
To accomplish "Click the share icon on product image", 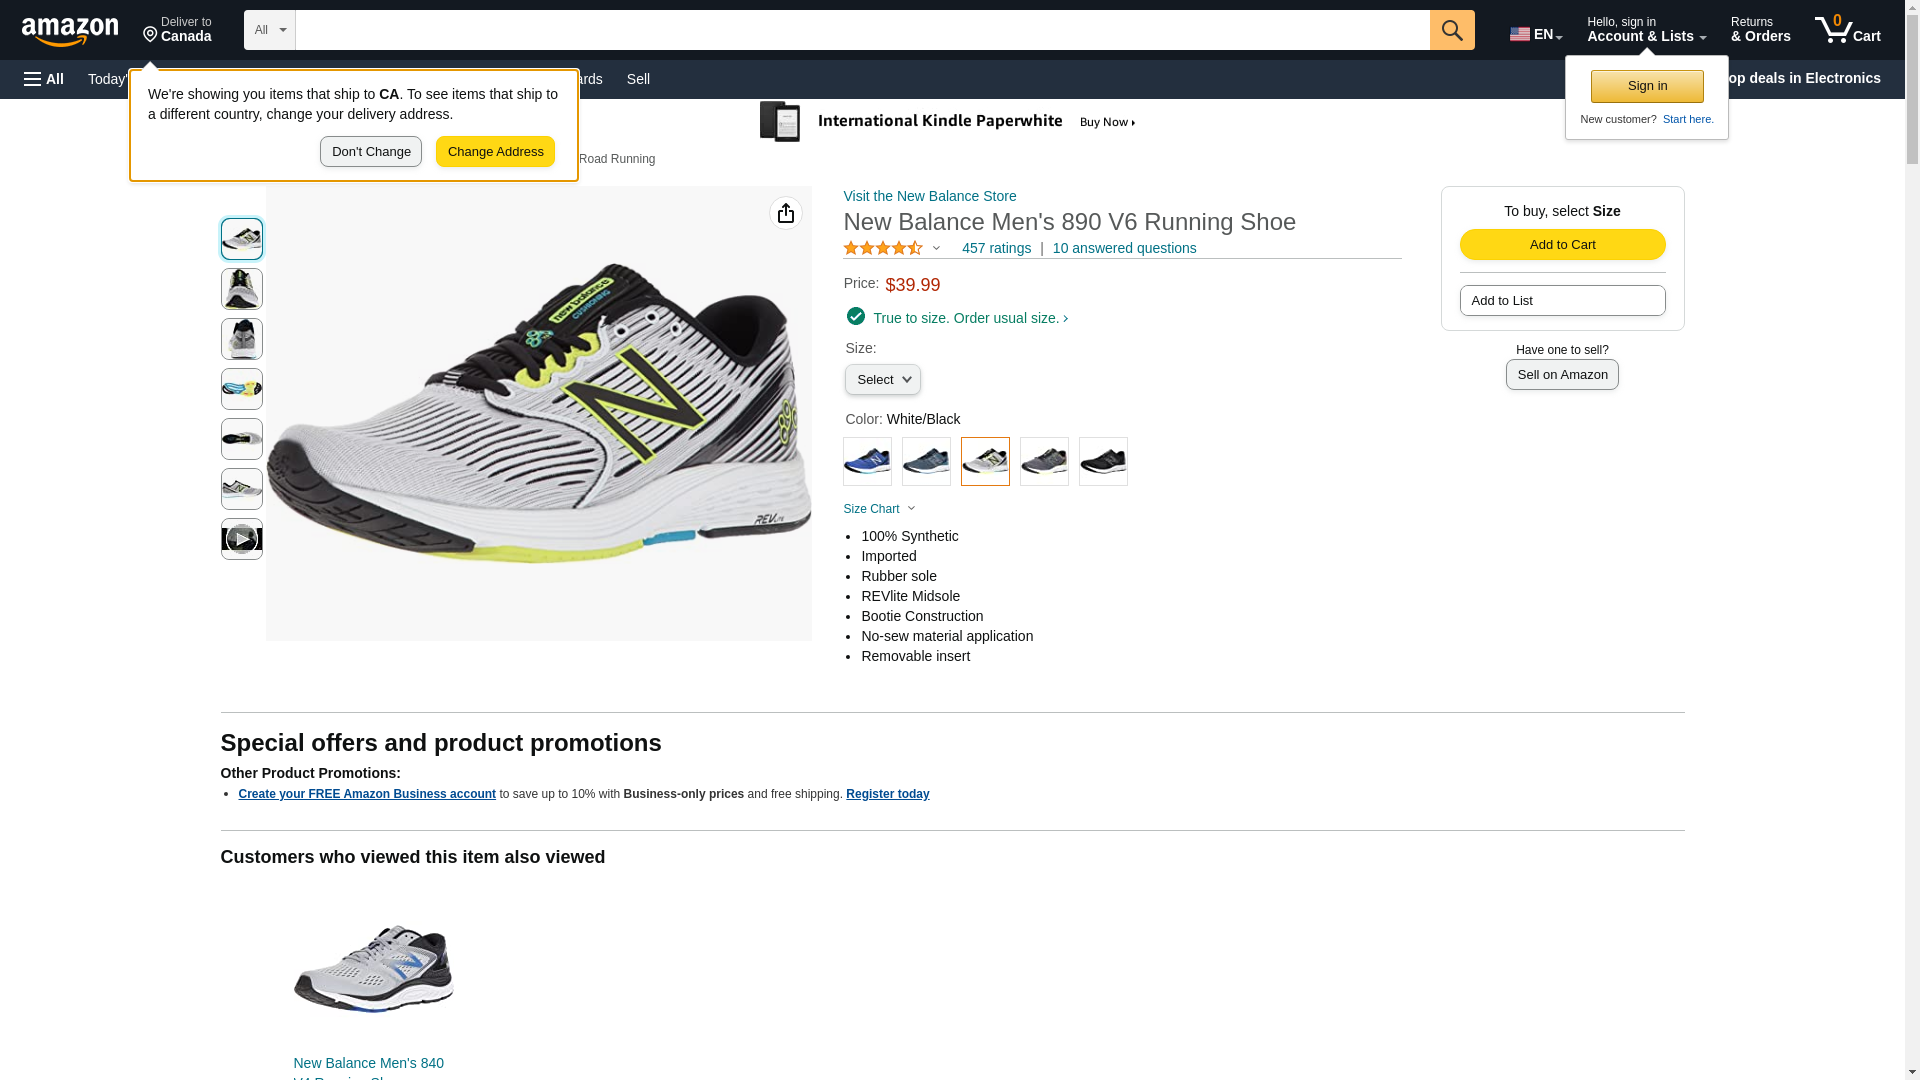I will click(x=785, y=213).
